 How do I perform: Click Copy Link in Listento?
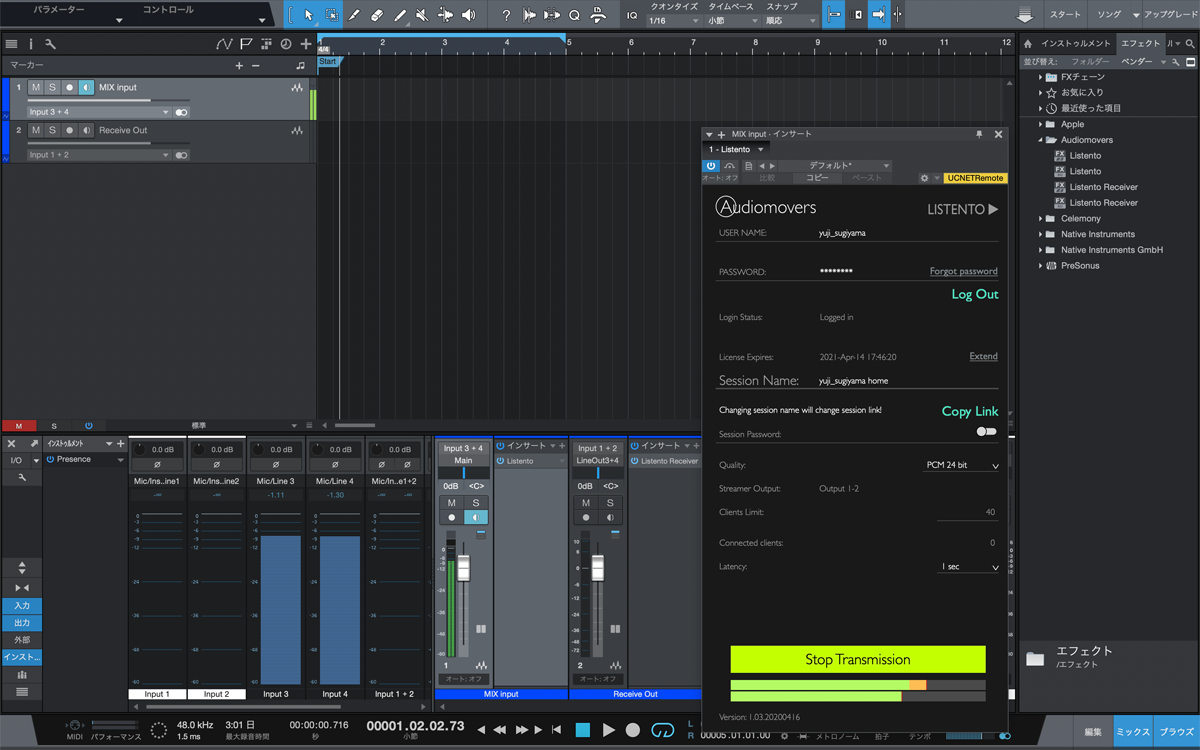(x=970, y=411)
